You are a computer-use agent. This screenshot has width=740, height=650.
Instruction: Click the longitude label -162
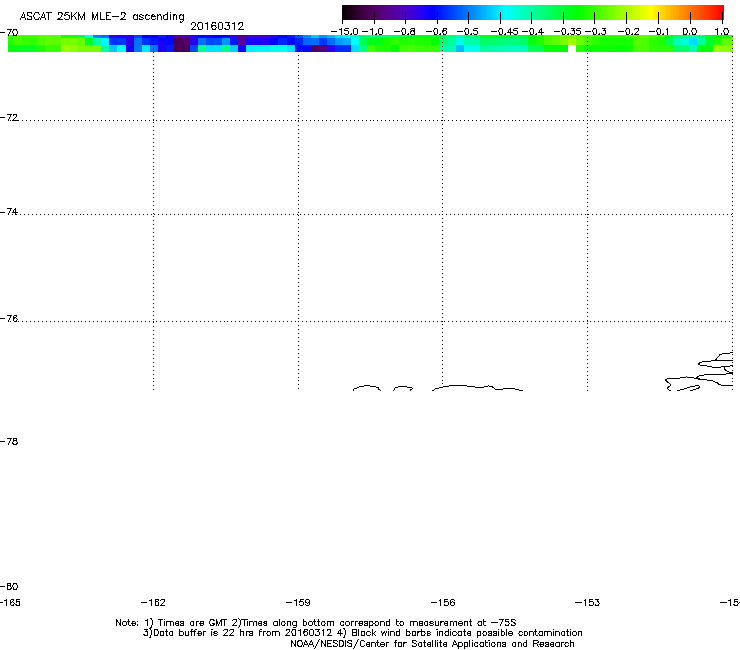(153, 603)
